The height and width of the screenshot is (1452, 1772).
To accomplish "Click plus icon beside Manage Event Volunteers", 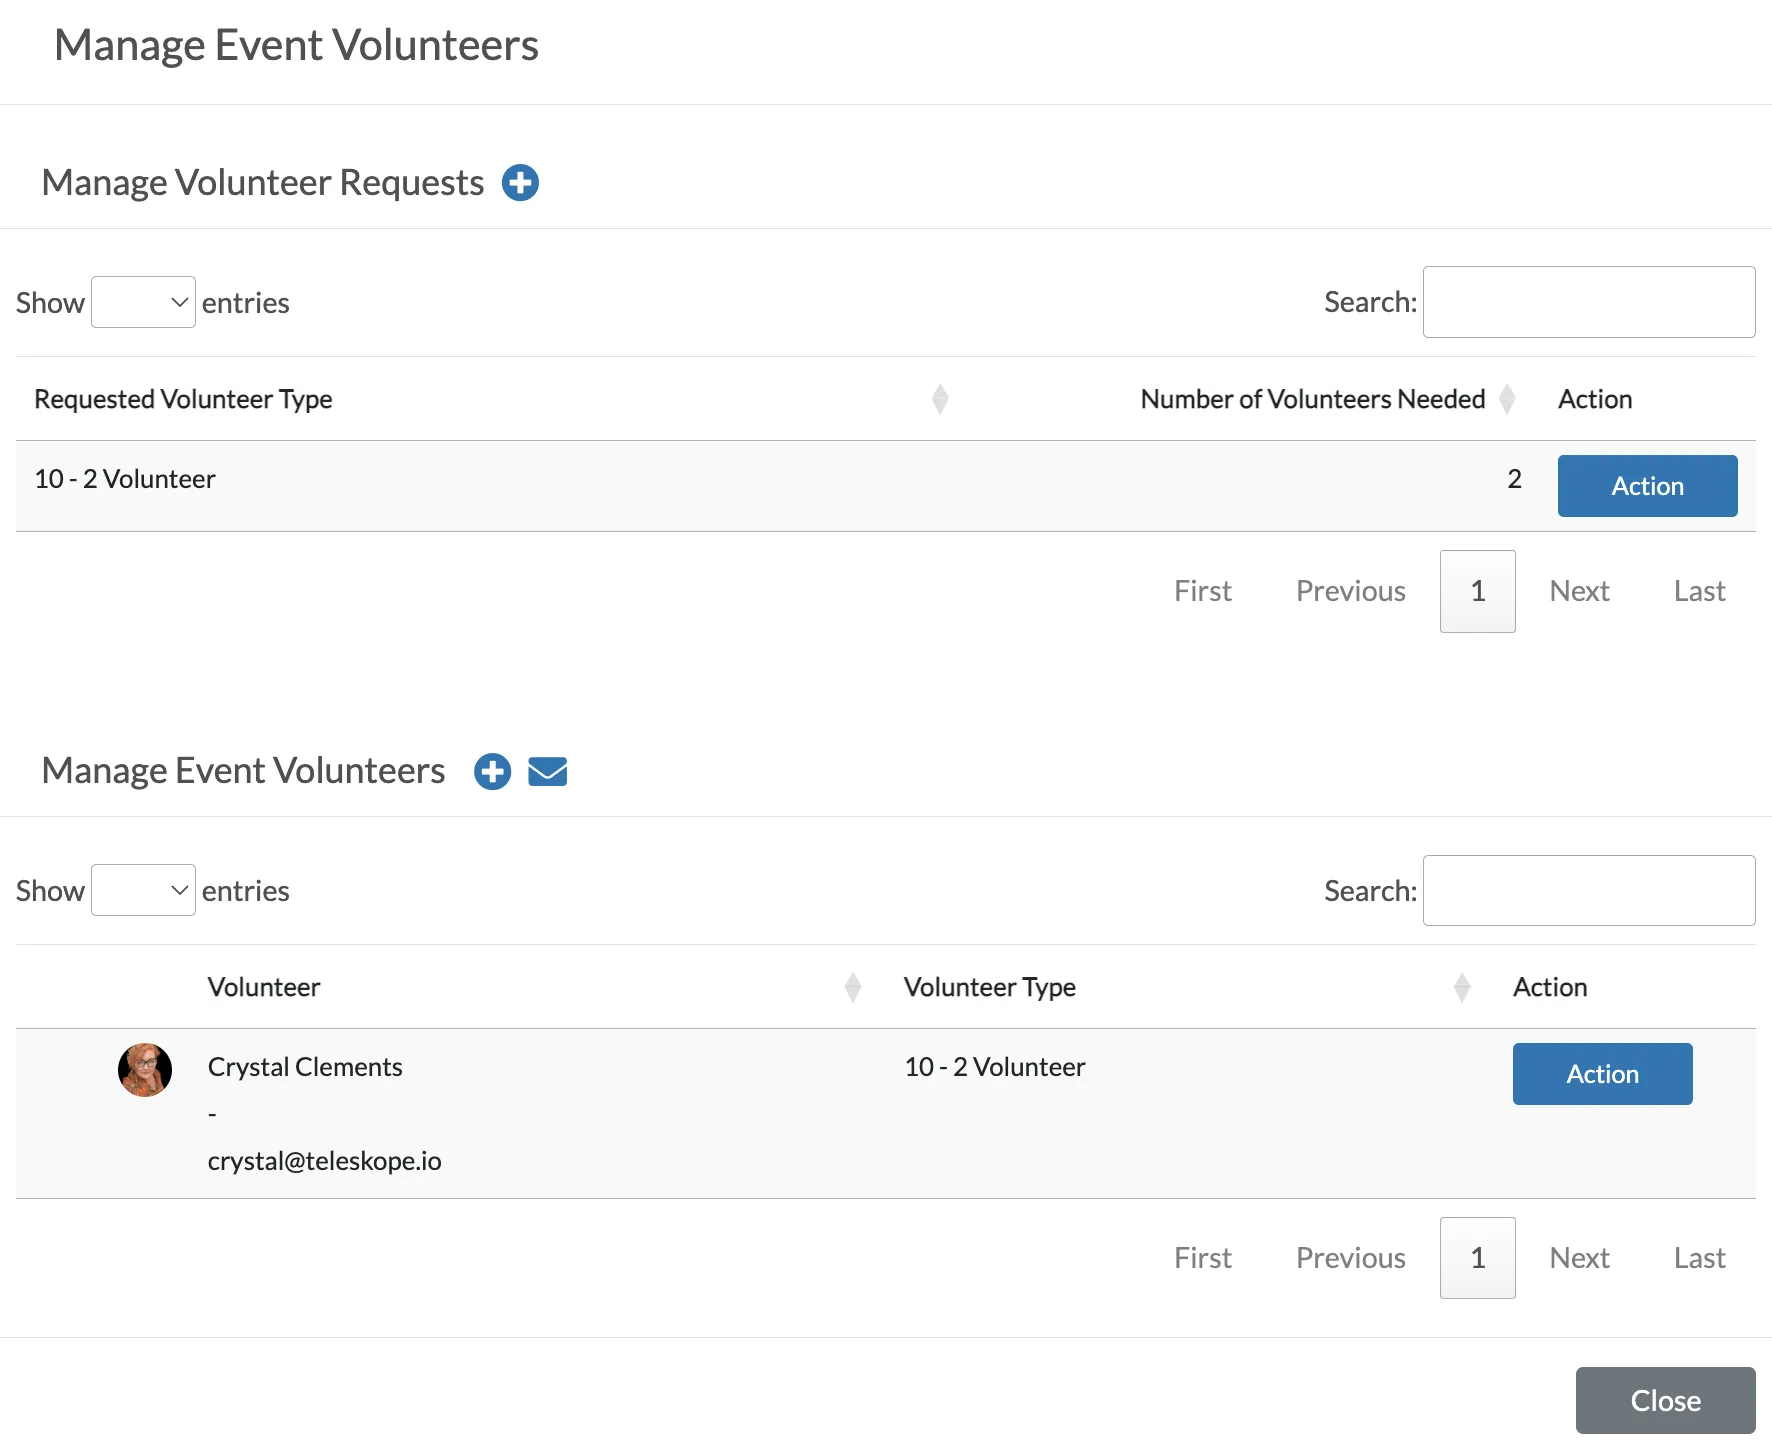I will pos(492,771).
